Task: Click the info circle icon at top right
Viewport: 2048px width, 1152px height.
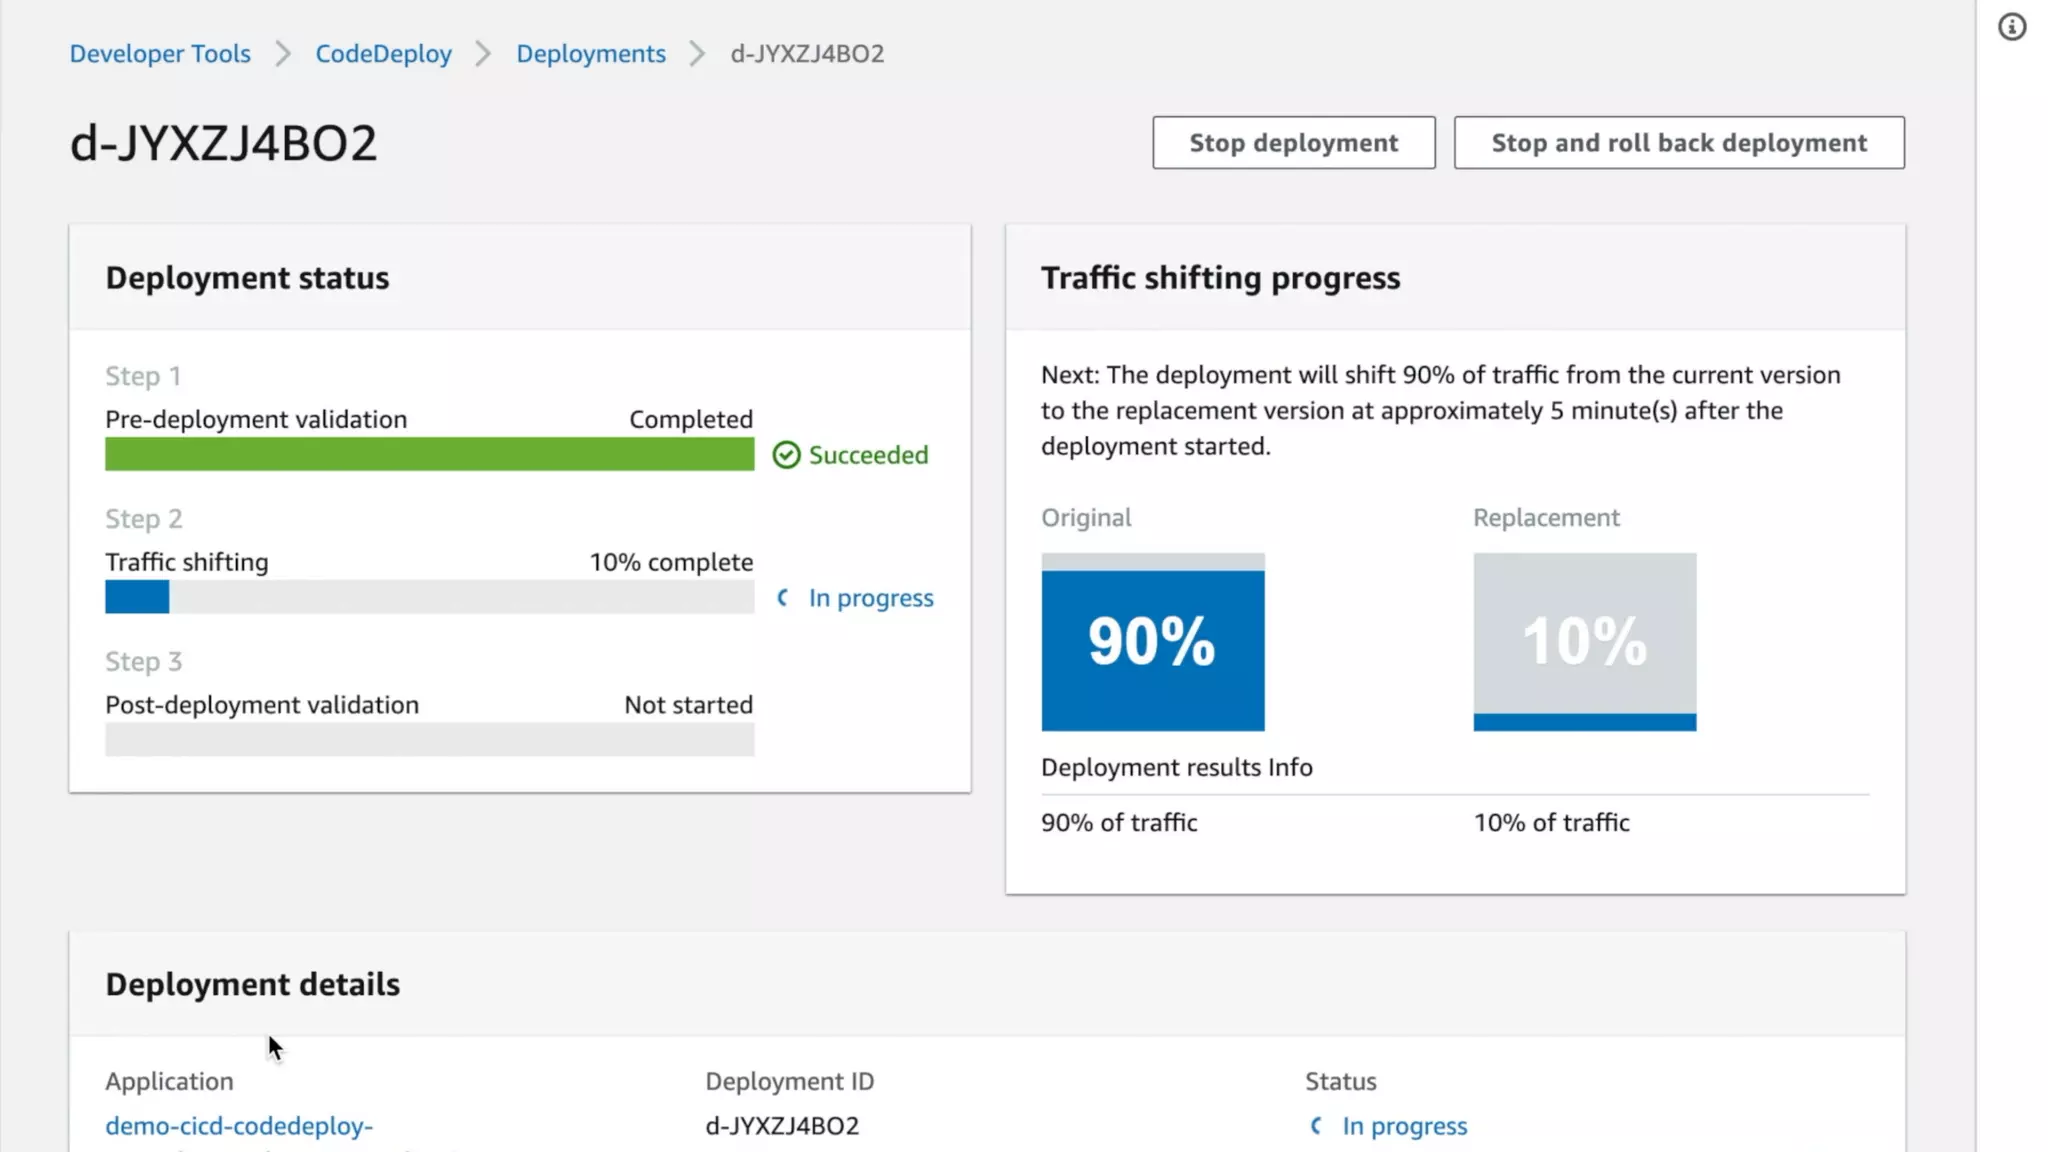Action: pos(2012,27)
